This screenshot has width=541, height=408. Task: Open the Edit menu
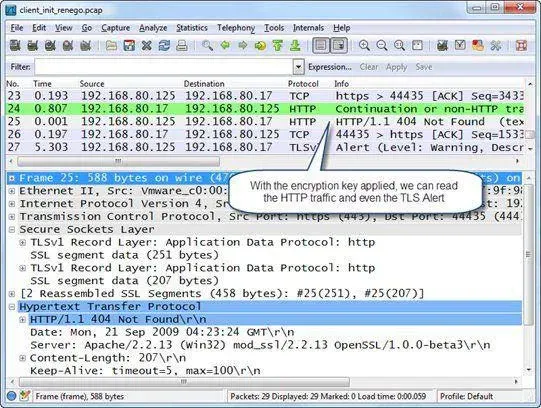click(x=39, y=28)
